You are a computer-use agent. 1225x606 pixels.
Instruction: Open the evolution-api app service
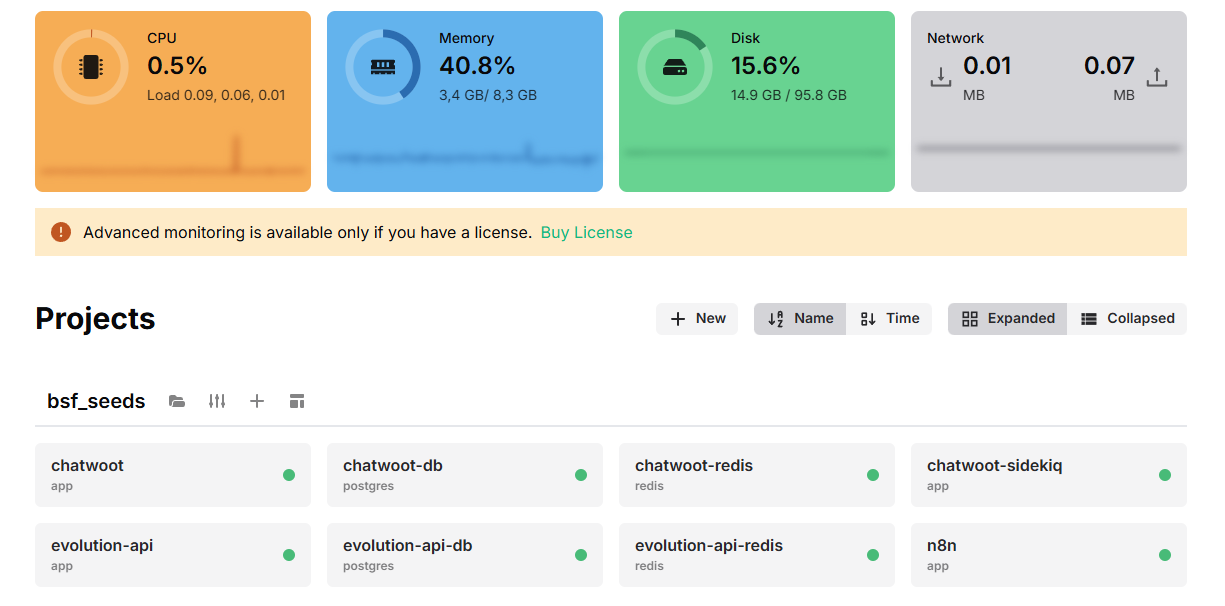(x=173, y=555)
